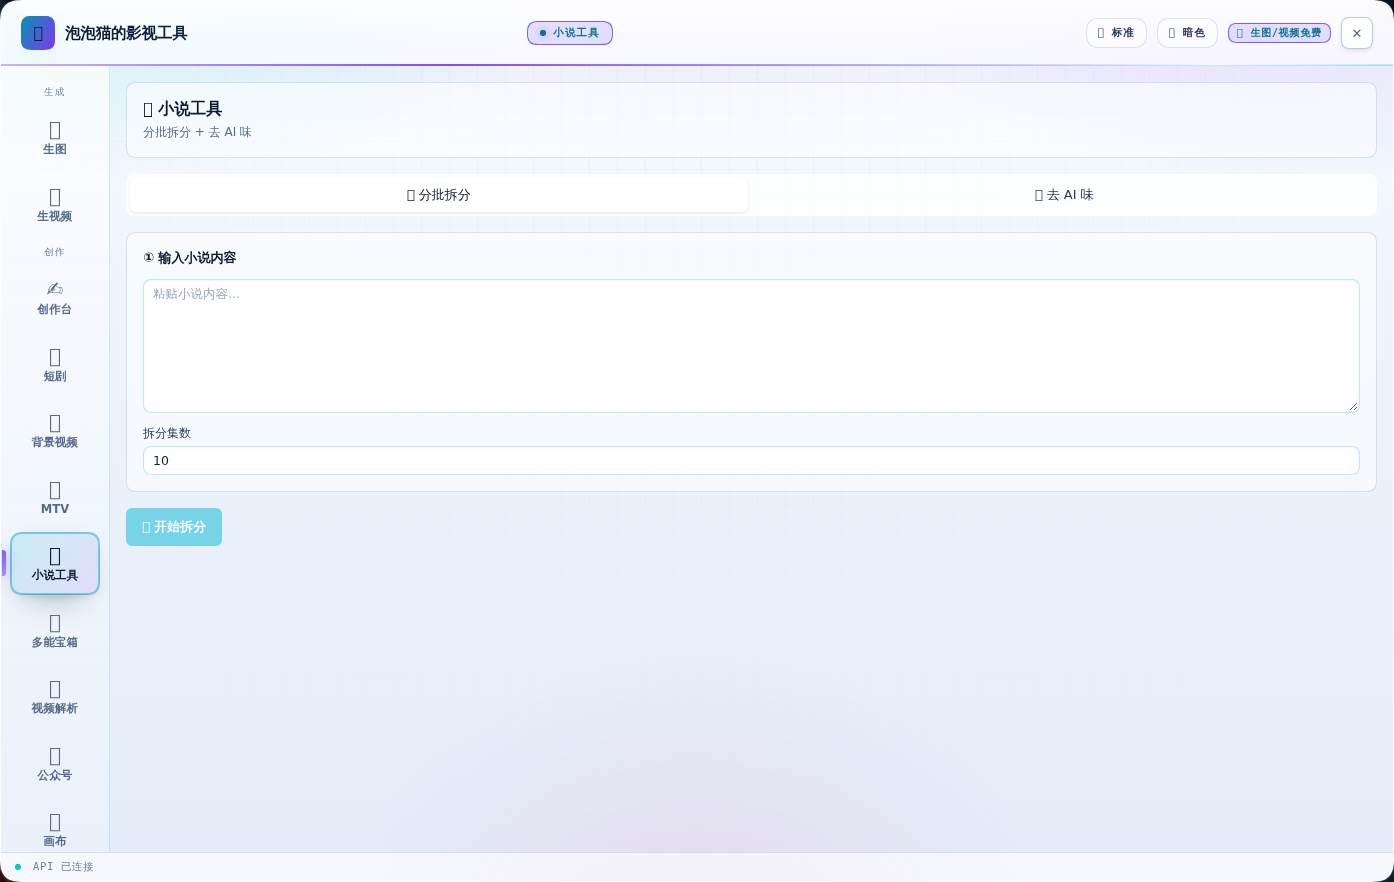Viewport: 1394px width, 882px height.
Task: Switch to the 分批拆分 tab
Action: pyautogui.click(x=439, y=195)
